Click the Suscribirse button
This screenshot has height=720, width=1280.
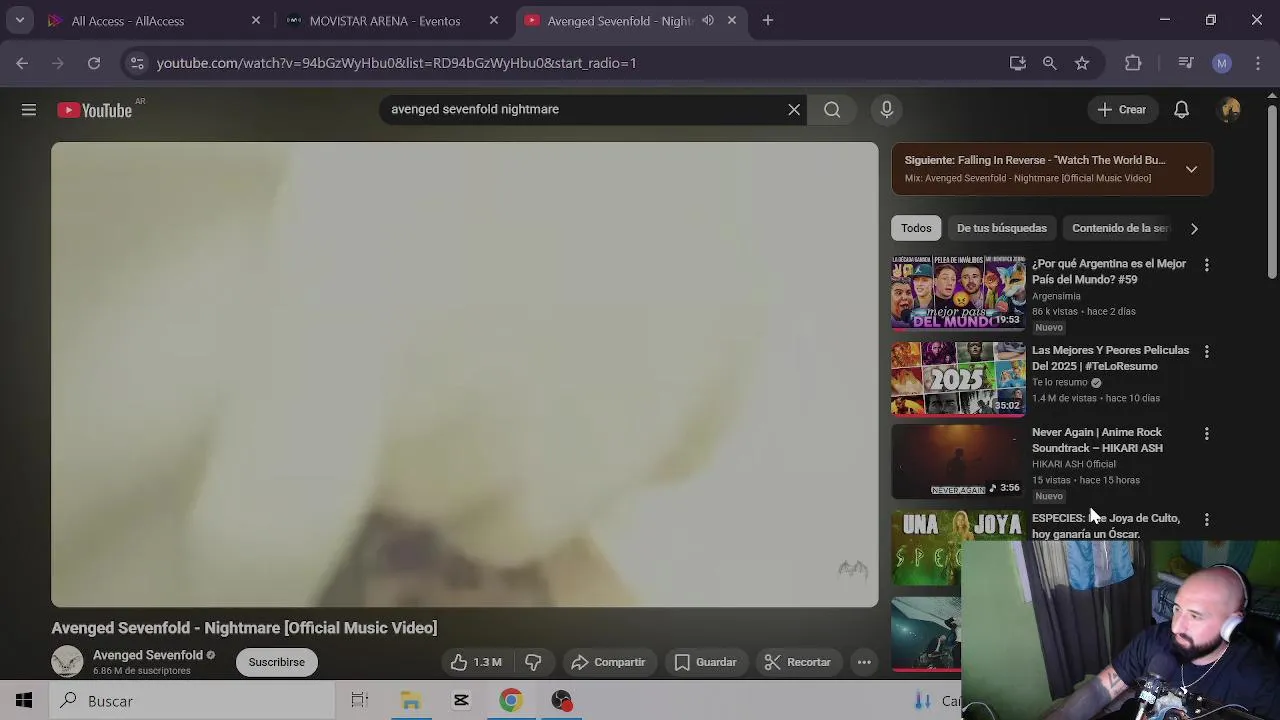pyautogui.click(x=277, y=662)
